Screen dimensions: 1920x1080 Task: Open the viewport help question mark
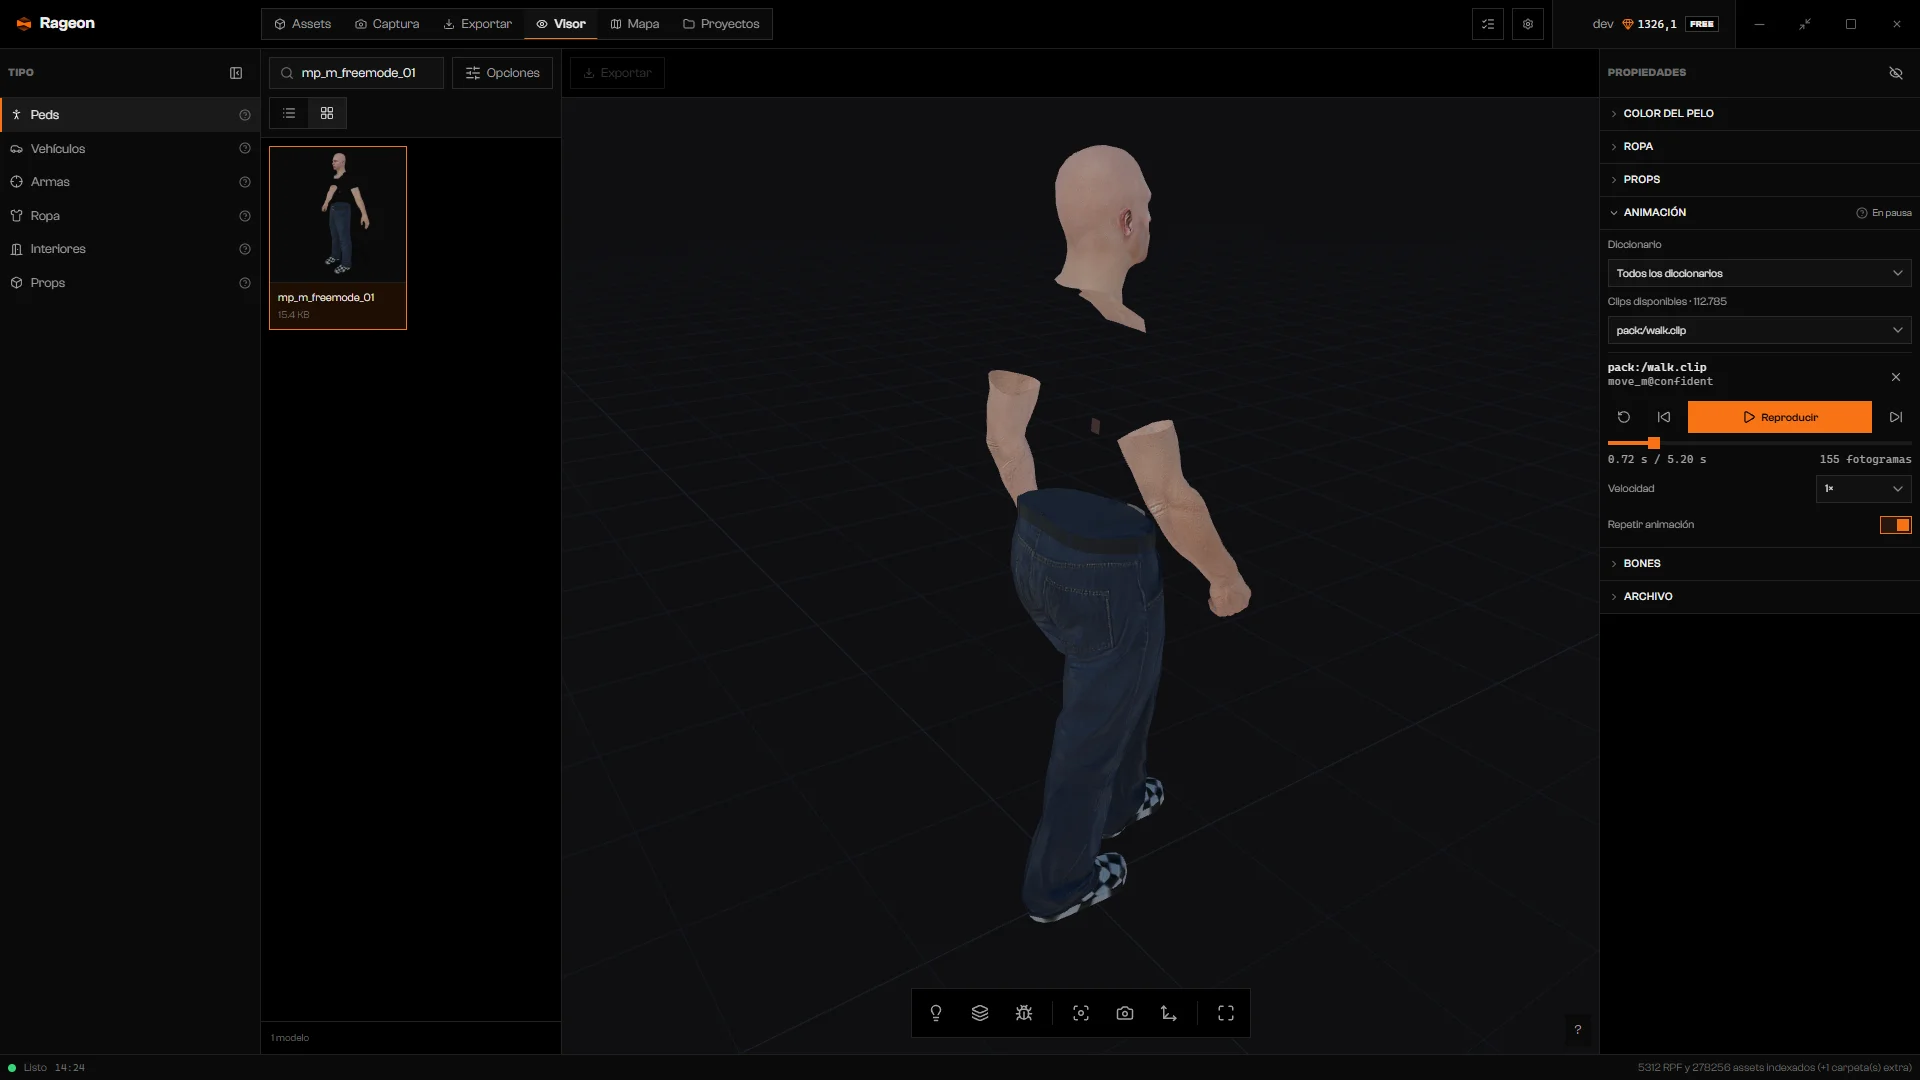(x=1578, y=1029)
